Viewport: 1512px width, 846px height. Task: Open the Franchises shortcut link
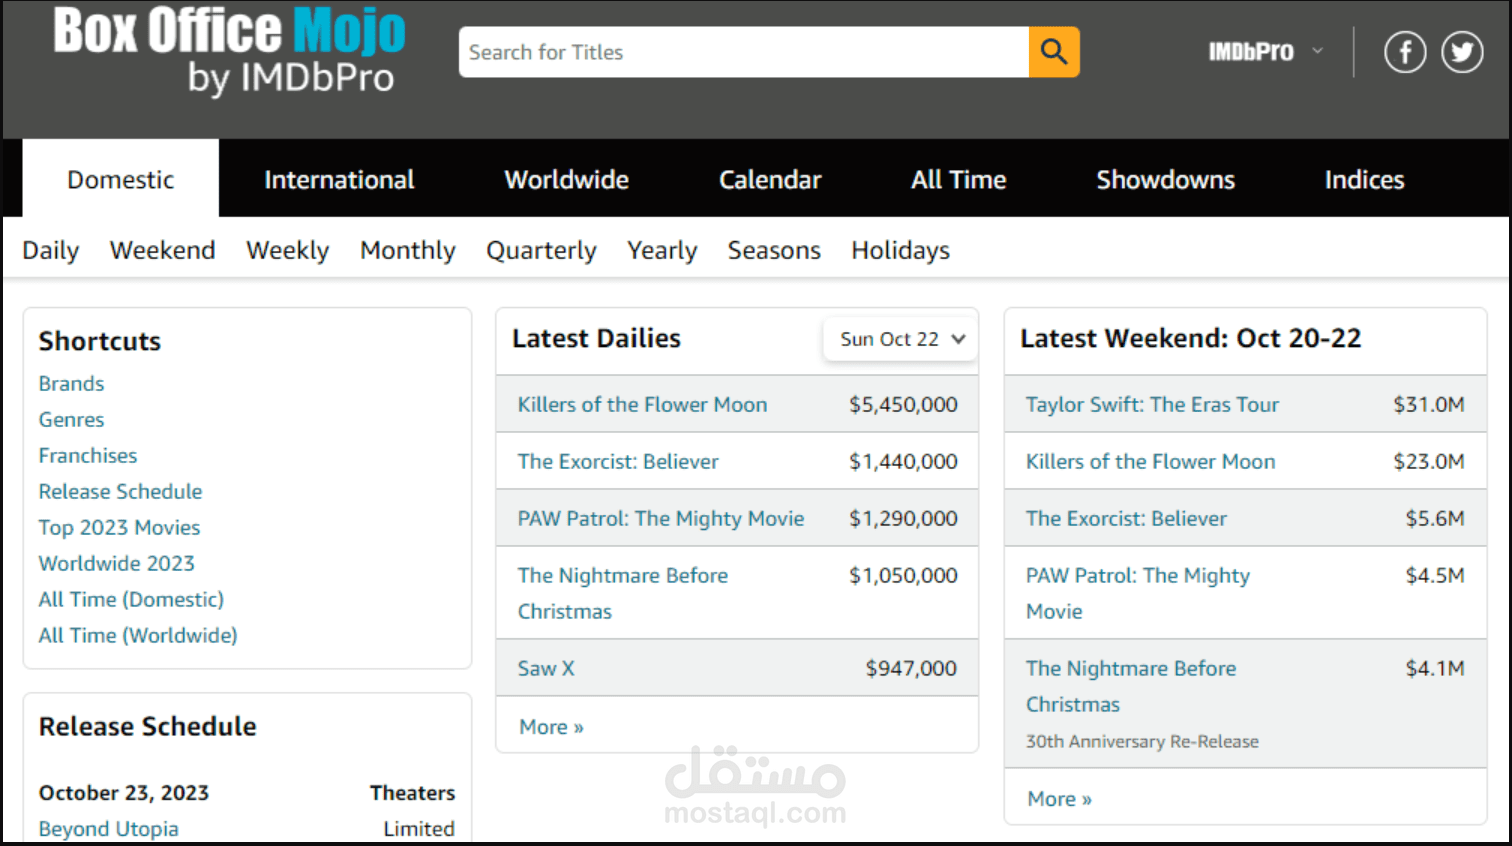point(88,456)
